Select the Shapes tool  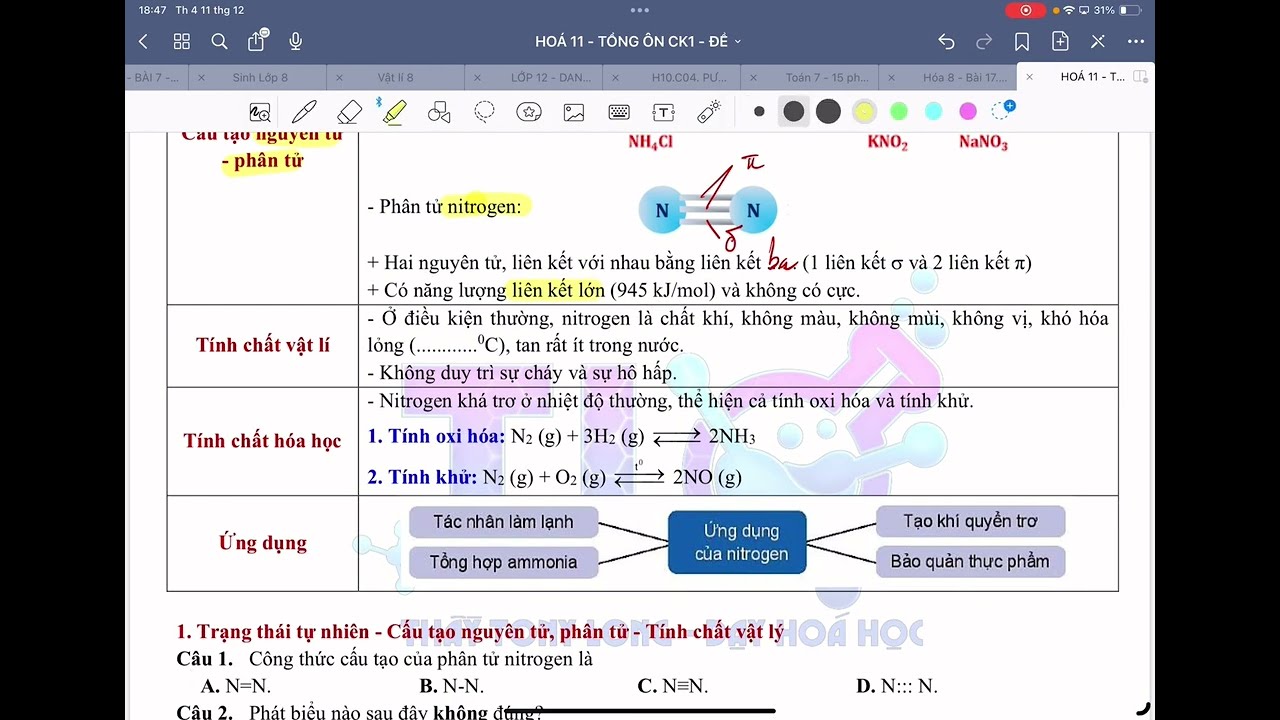click(439, 112)
